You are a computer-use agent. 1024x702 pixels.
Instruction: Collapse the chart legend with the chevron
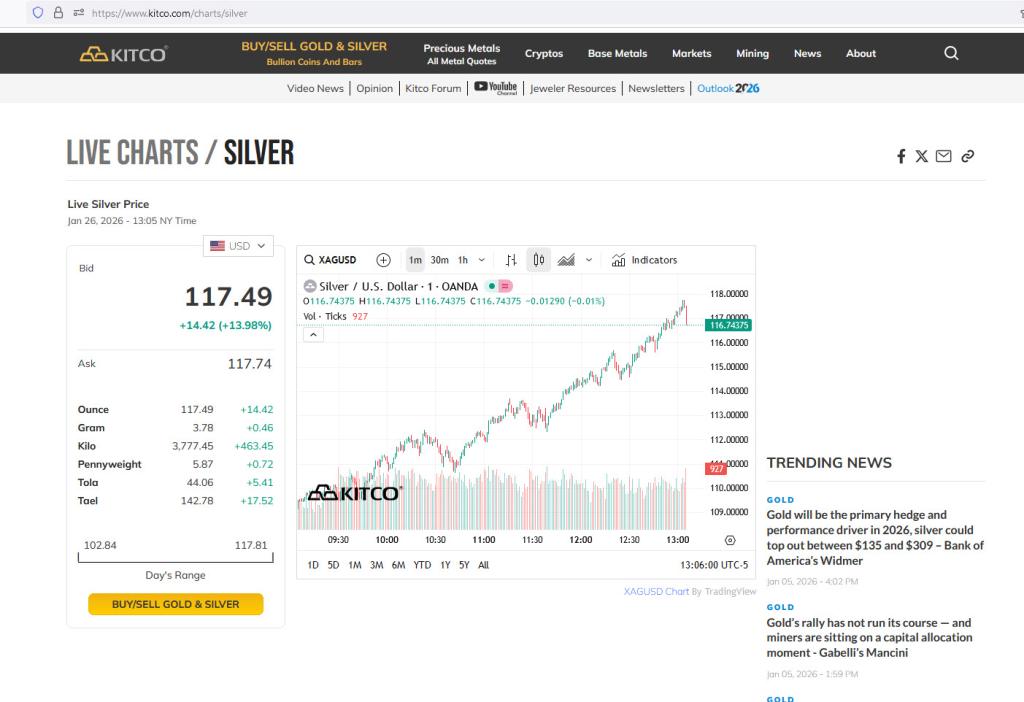click(x=314, y=334)
